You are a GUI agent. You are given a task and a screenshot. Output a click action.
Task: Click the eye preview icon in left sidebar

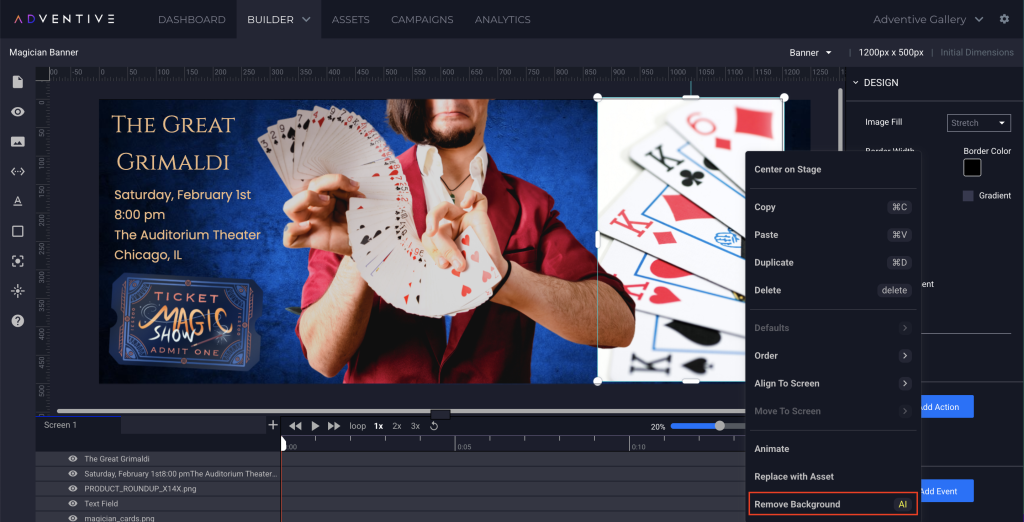pyautogui.click(x=17, y=112)
